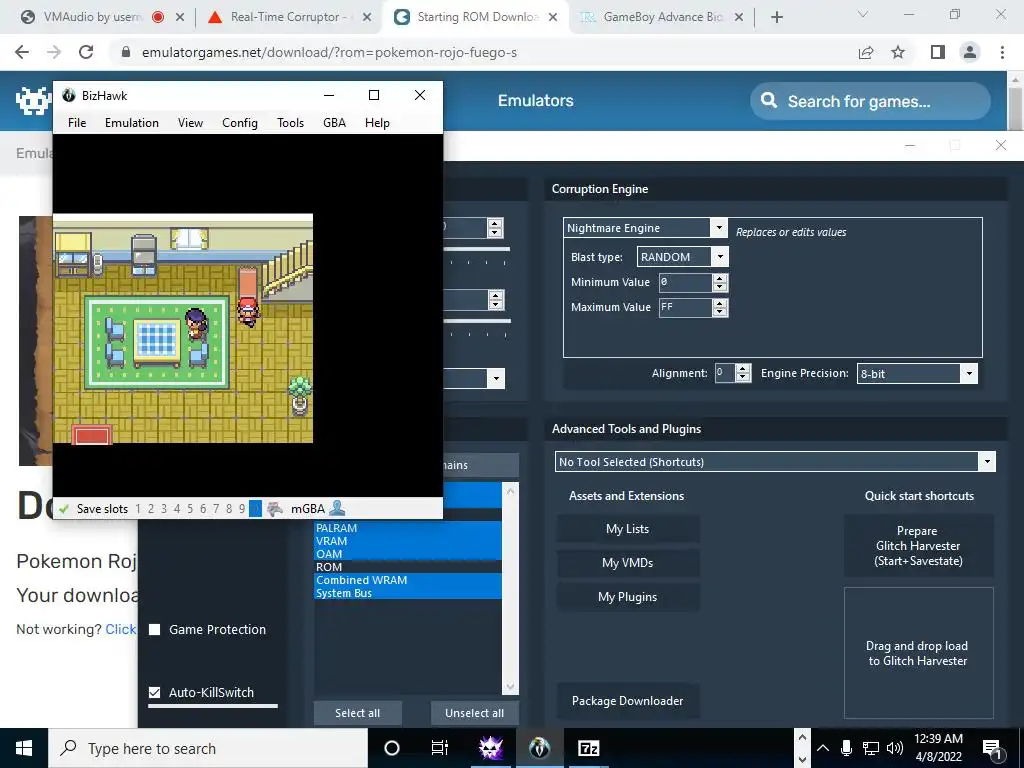Click the Select all domains button
This screenshot has width=1024, height=768.
(x=357, y=713)
